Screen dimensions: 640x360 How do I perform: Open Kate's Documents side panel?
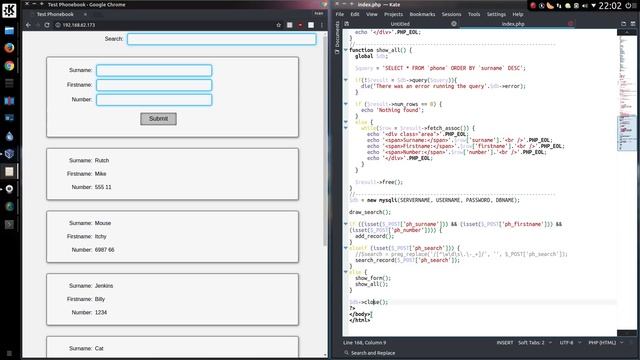[337, 38]
